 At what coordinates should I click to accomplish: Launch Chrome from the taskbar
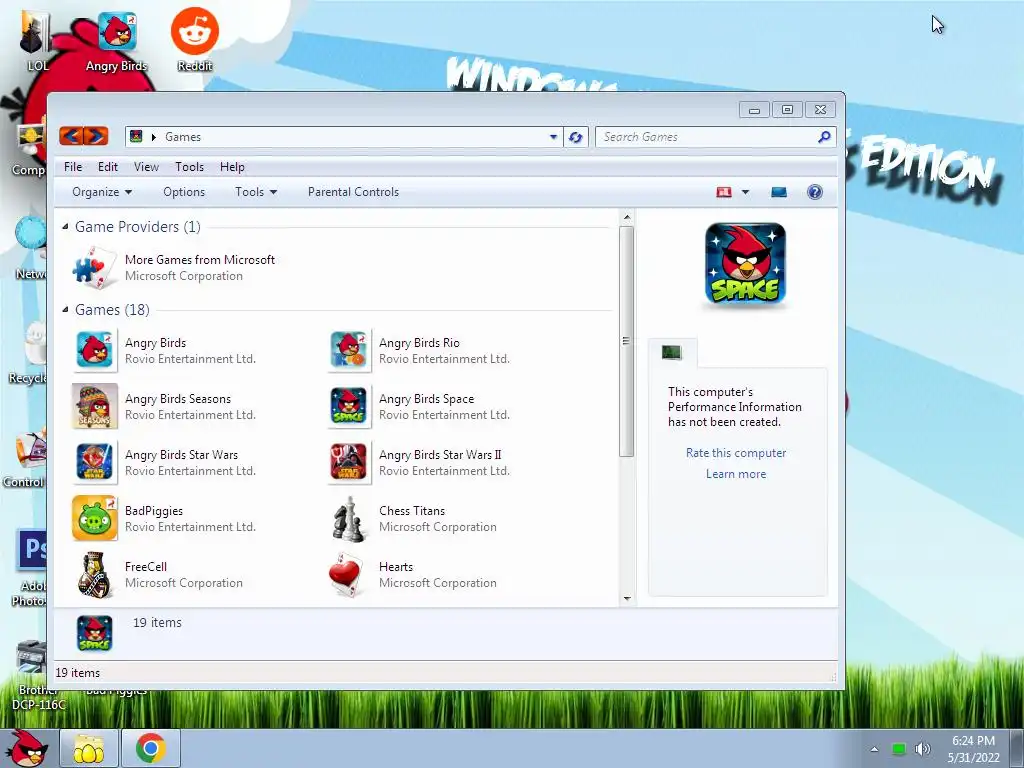tap(150, 748)
